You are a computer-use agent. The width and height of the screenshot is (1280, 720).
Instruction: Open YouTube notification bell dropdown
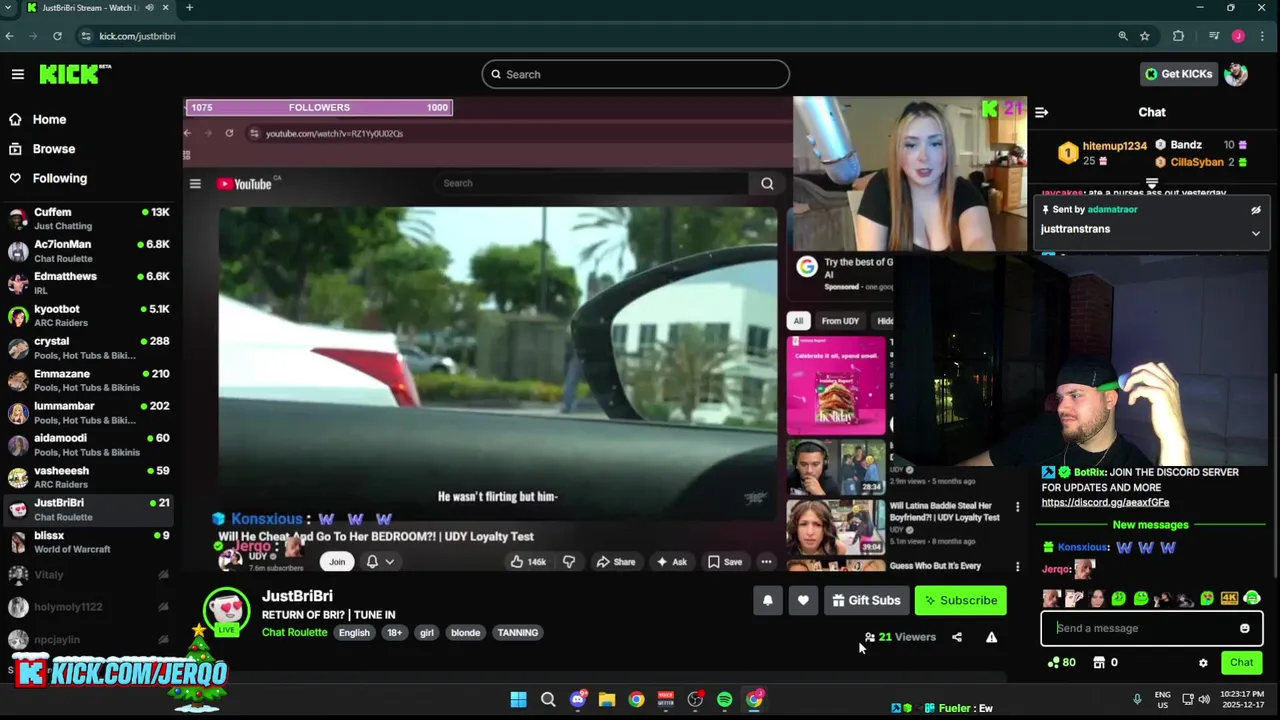pyautogui.click(x=380, y=562)
